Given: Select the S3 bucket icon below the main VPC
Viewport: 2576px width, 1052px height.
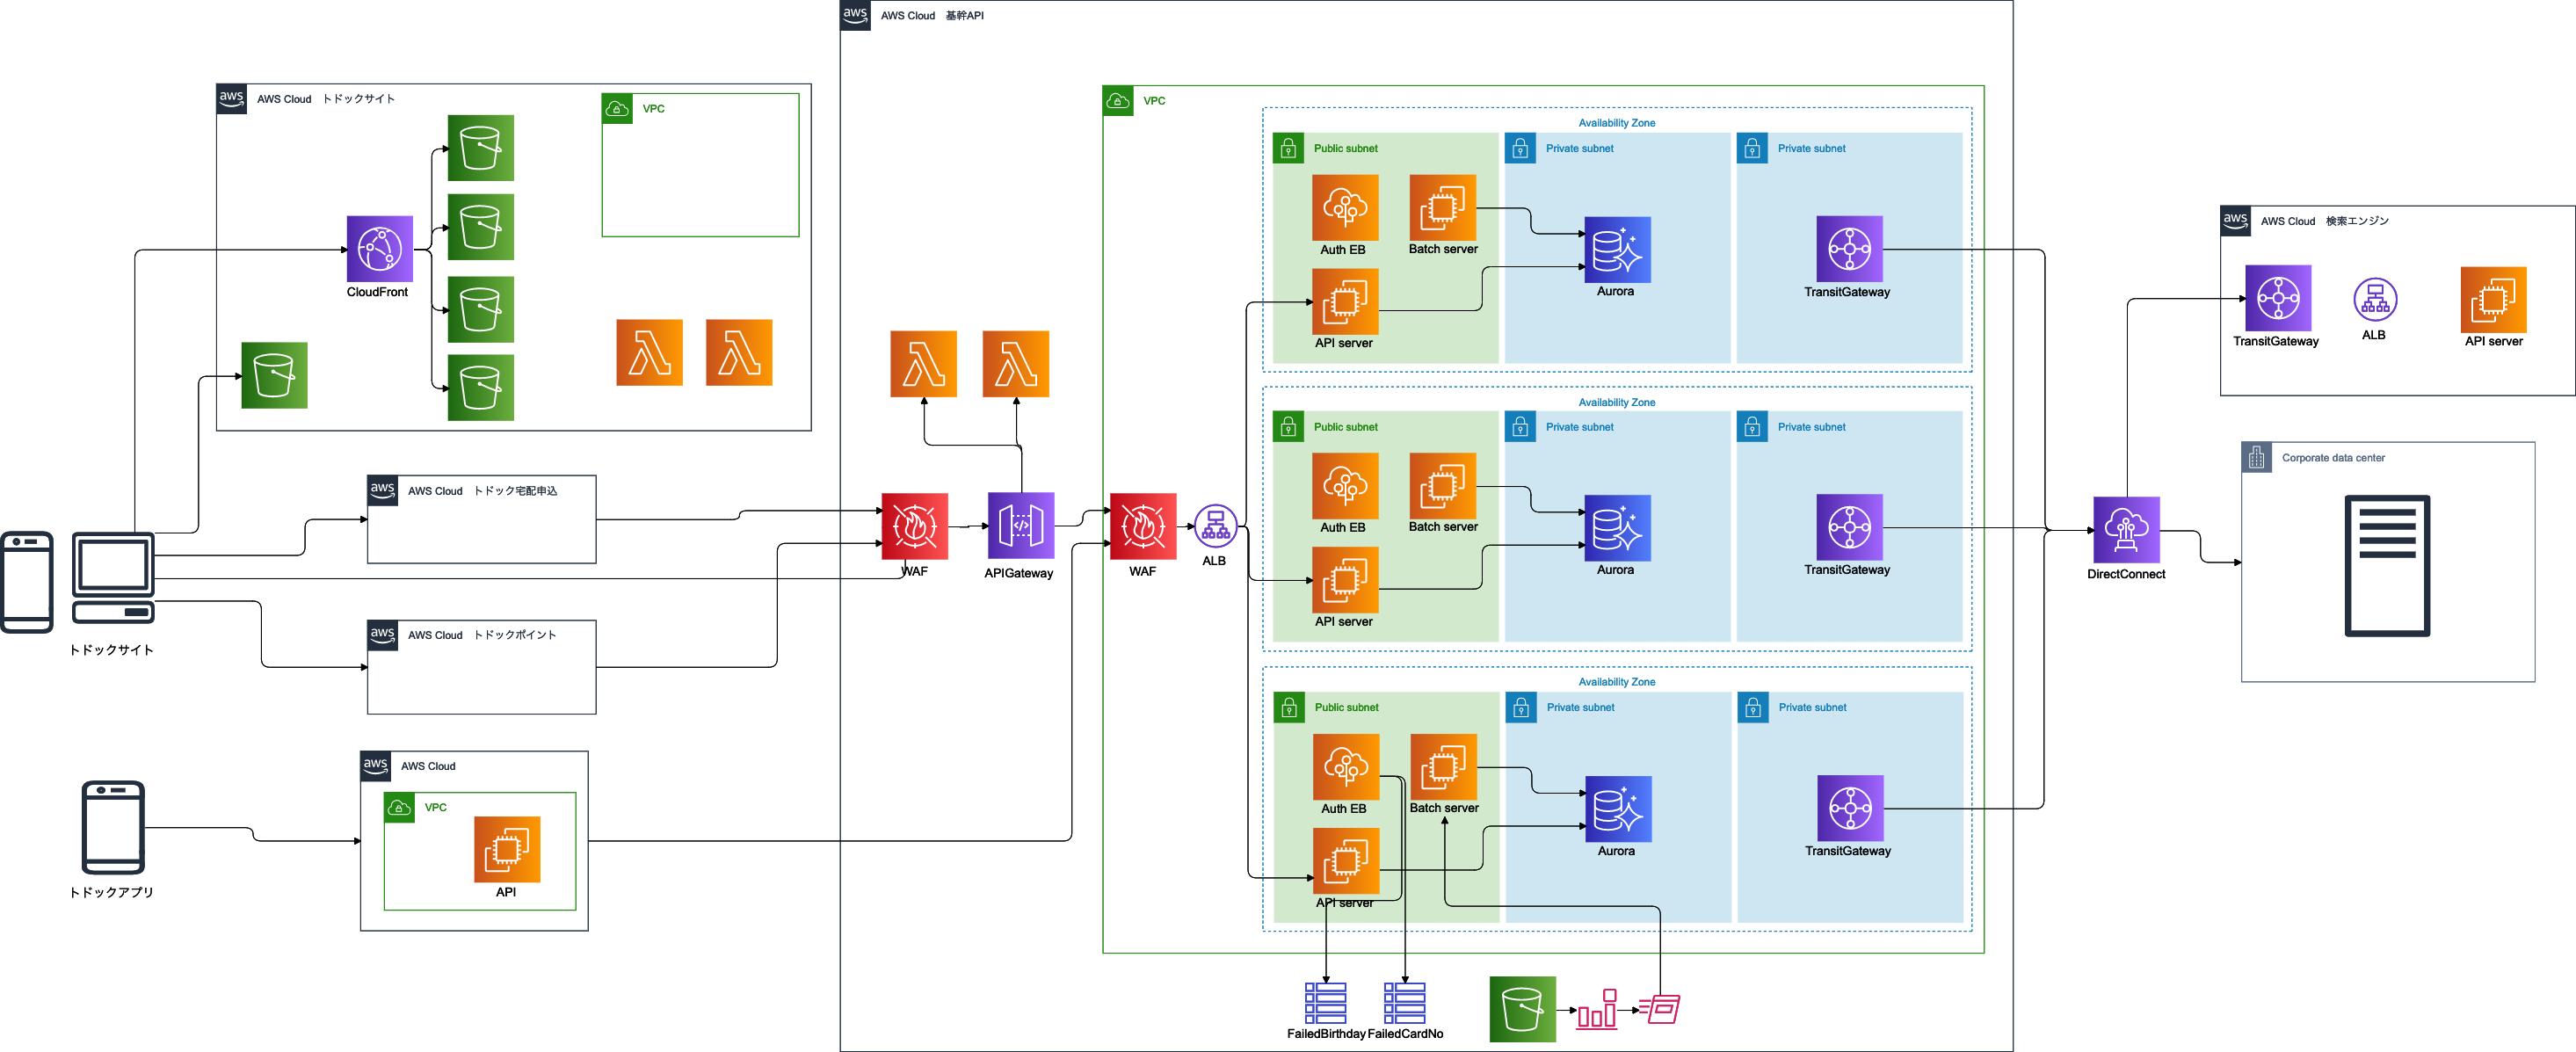Looking at the screenshot, I should 1522,1009.
